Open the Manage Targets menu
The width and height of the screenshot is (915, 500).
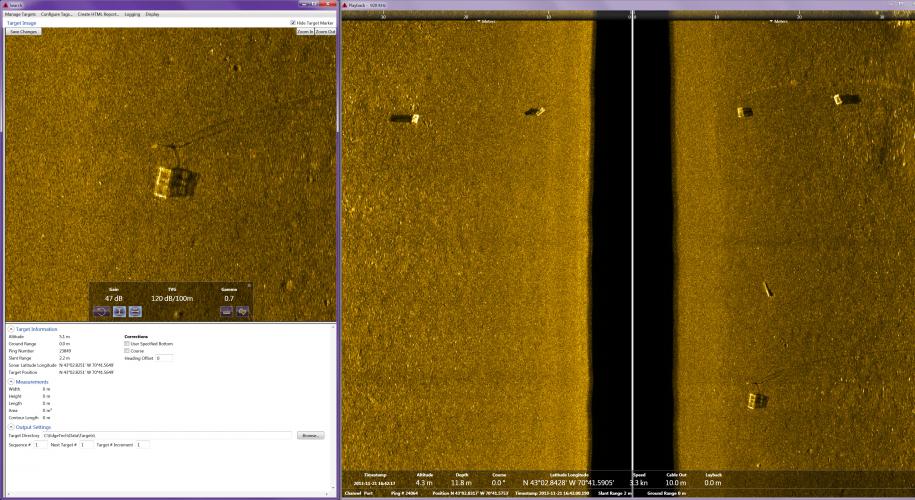pos(20,15)
